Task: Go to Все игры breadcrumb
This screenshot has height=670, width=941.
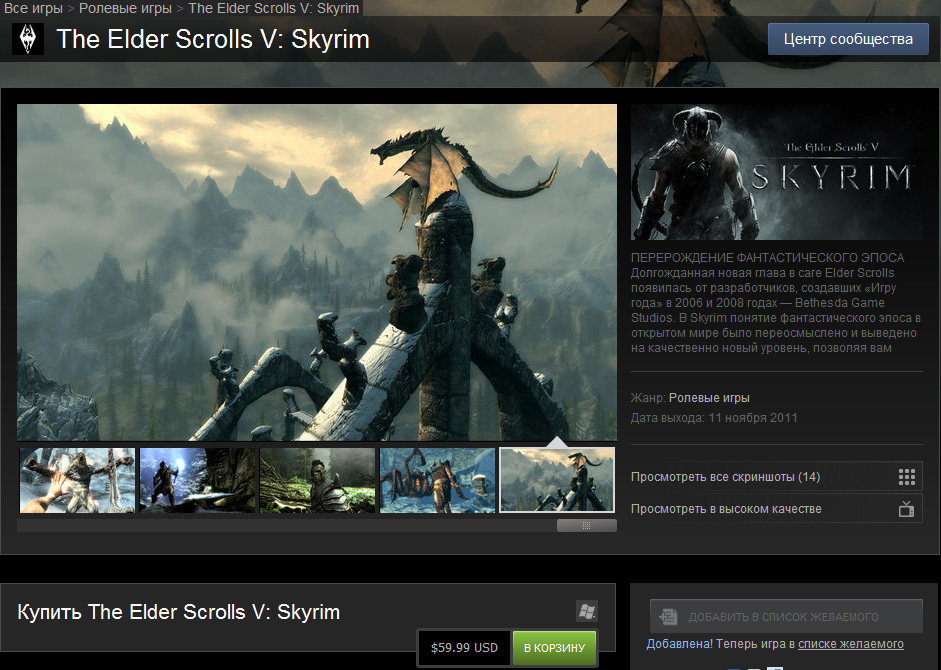Action: (x=33, y=8)
